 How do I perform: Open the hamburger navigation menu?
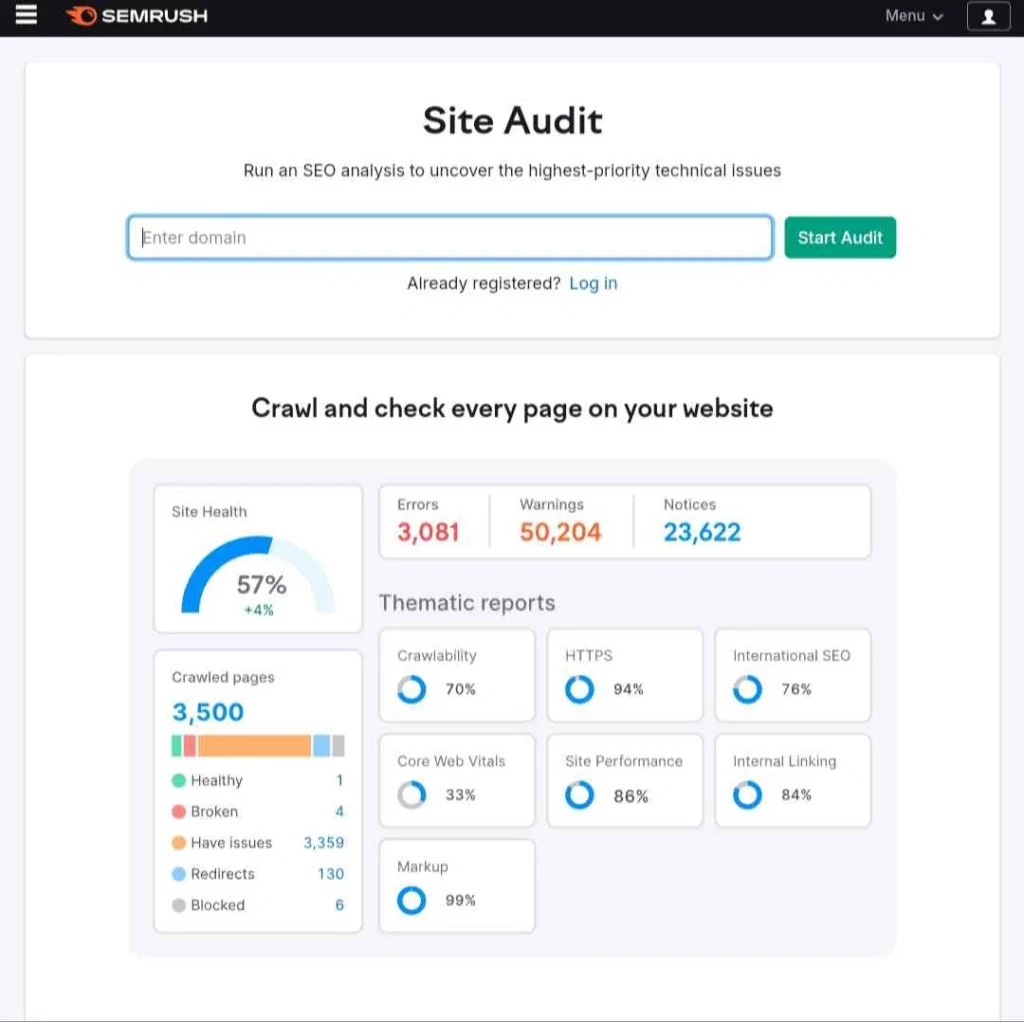(x=26, y=14)
